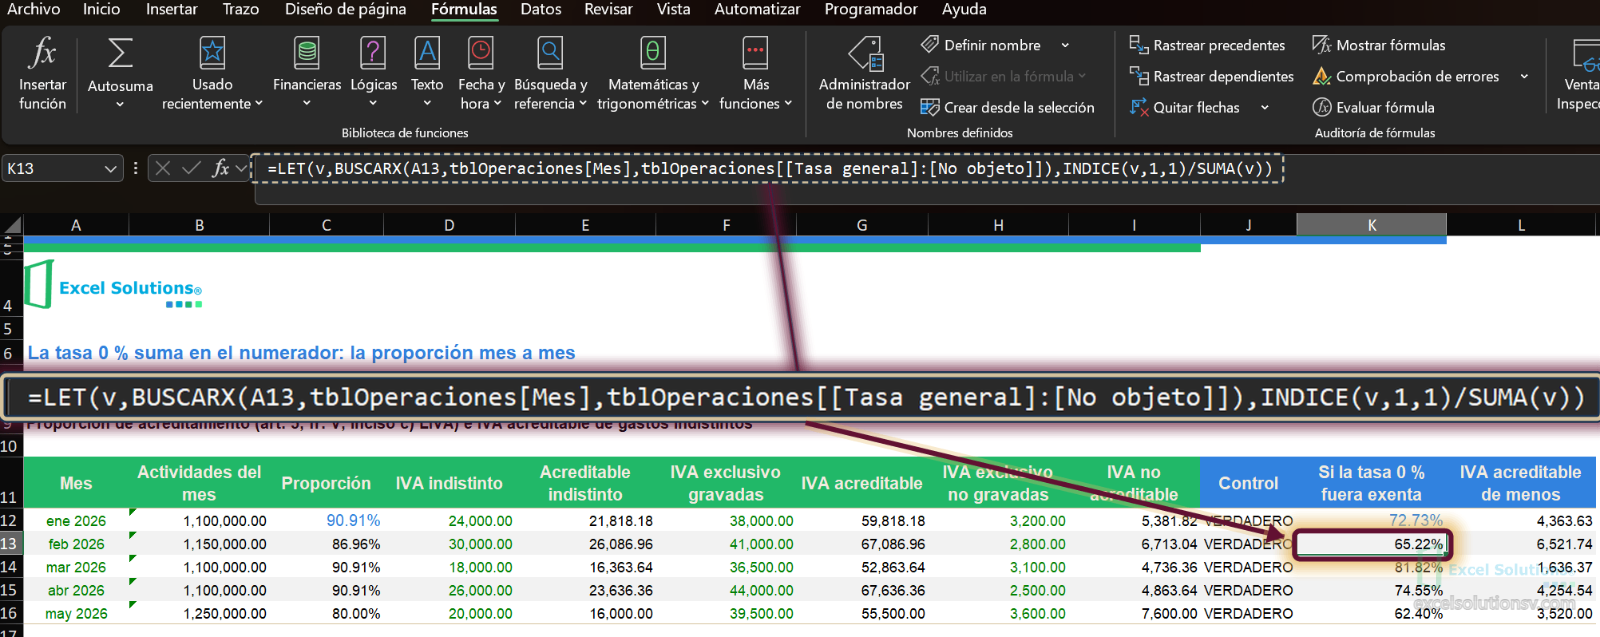Expand Comprobación de errores dropdown arrow
Screen dimensions: 1600x637
click(1524, 76)
